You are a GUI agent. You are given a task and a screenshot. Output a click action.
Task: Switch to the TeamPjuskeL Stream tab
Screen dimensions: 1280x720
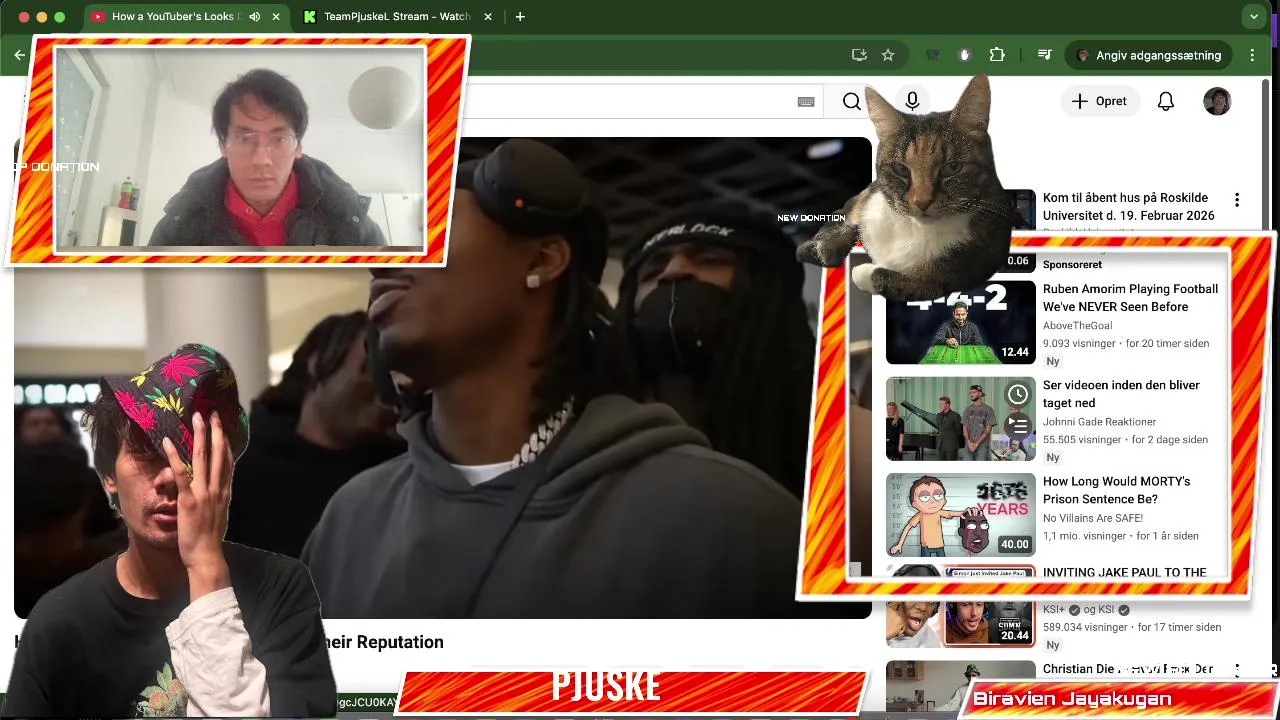point(396,17)
